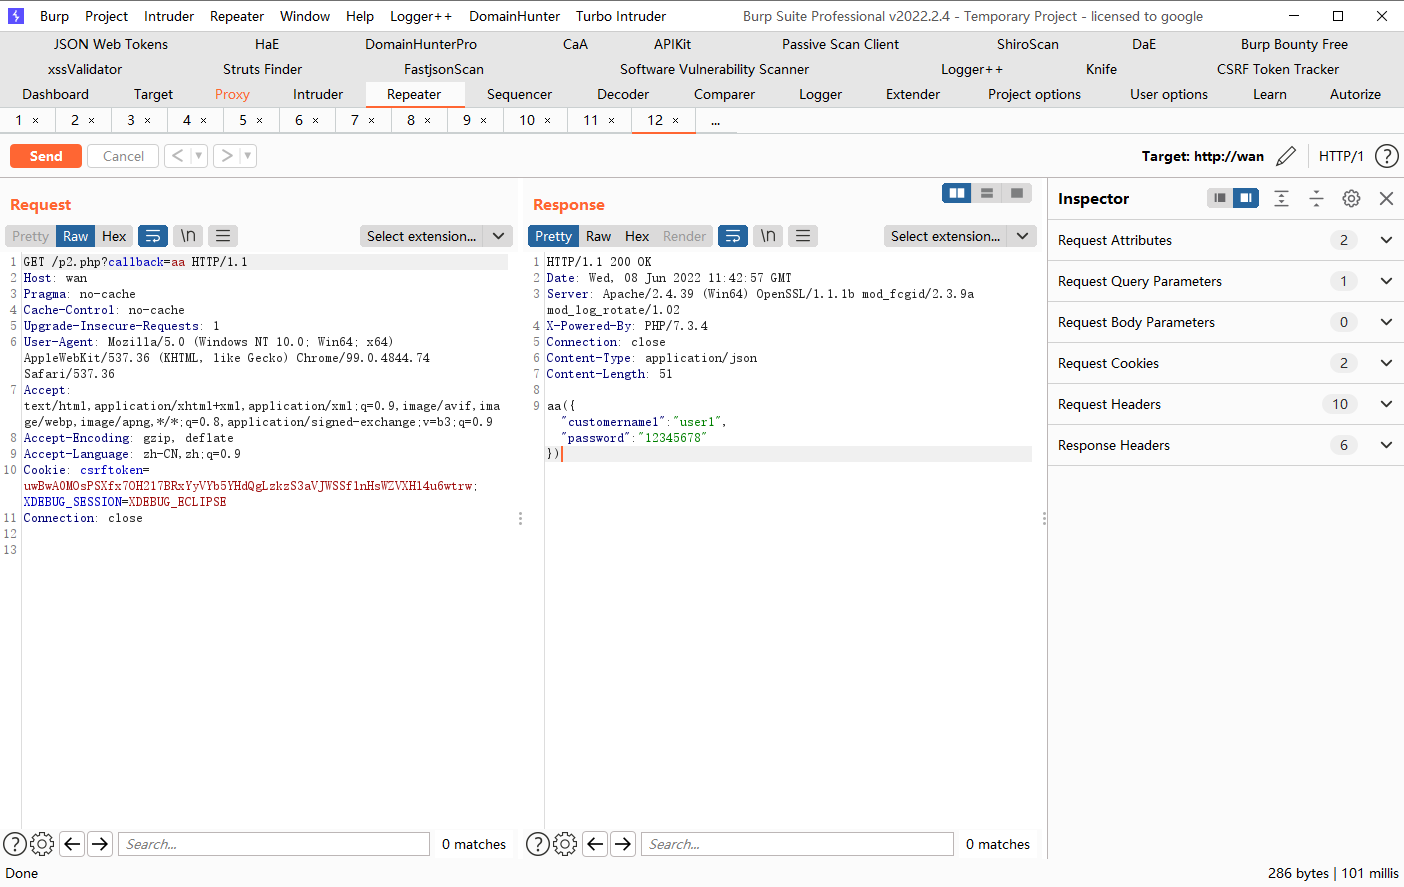
Task: Open the Logger++ menu
Action: point(421,16)
